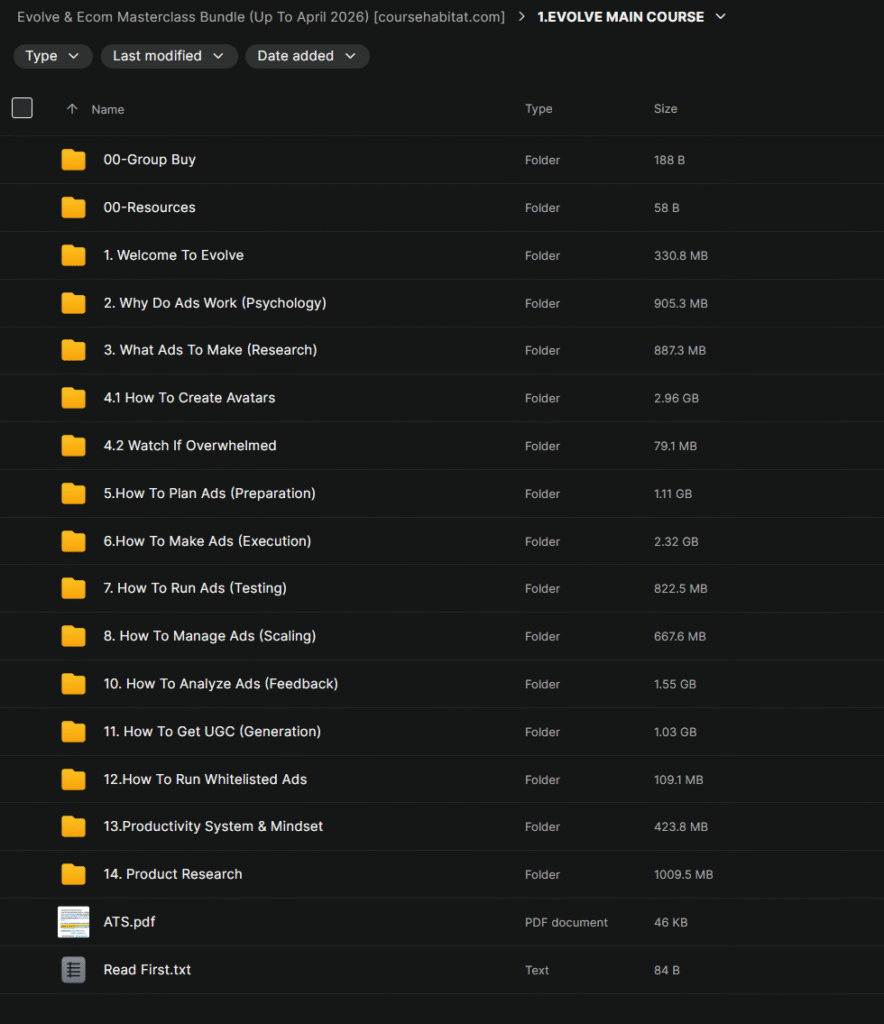
Task: Click the 4.1 How To Create Avatars folder icon
Action: click(73, 398)
